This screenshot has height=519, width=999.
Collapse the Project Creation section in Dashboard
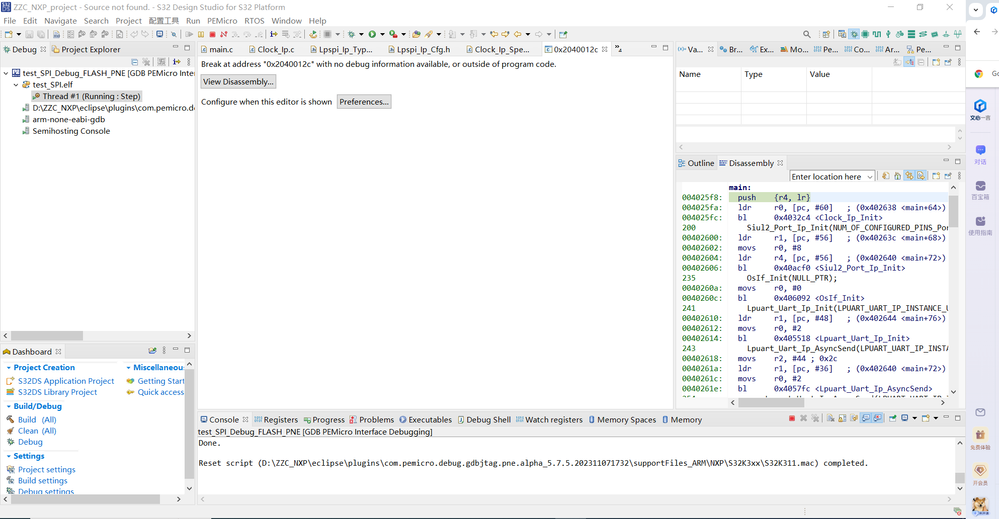pos(8,368)
